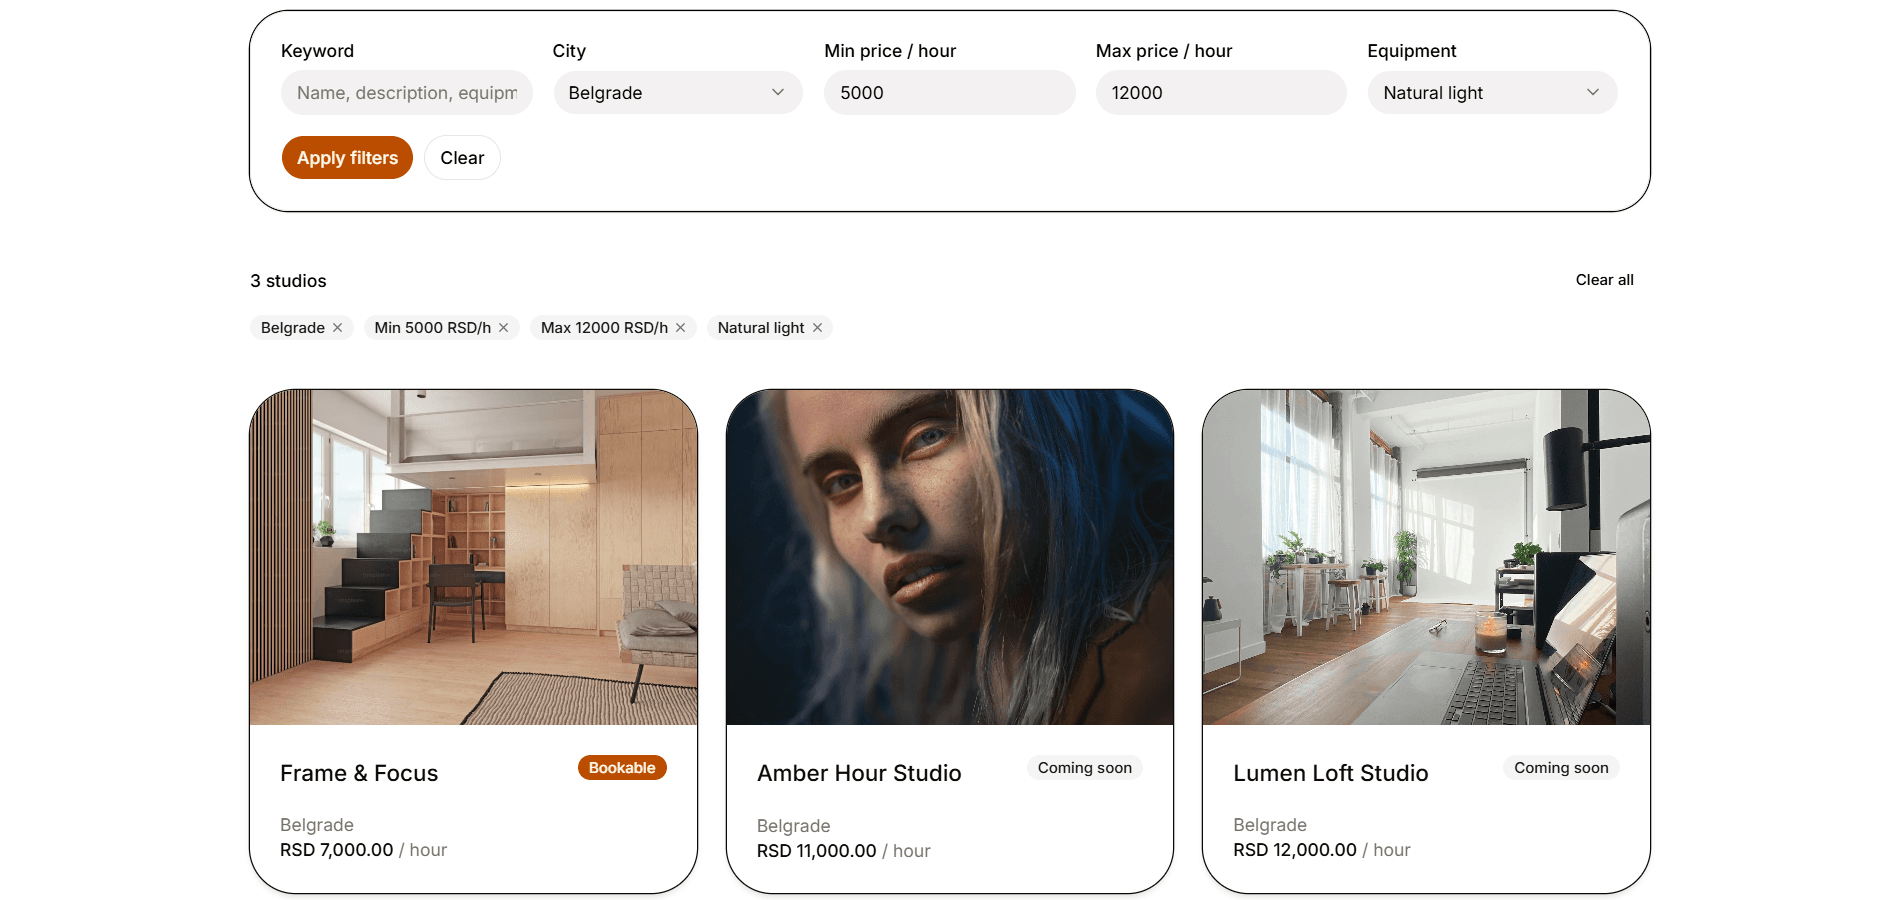This screenshot has height=900, width=1895.
Task: Apply filters with the orange button
Action: coord(347,158)
